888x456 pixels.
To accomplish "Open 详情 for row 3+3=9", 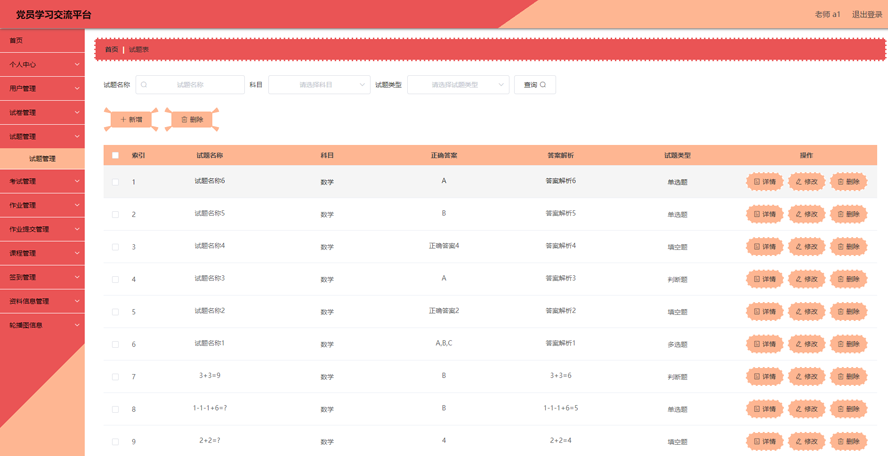I will [765, 376].
